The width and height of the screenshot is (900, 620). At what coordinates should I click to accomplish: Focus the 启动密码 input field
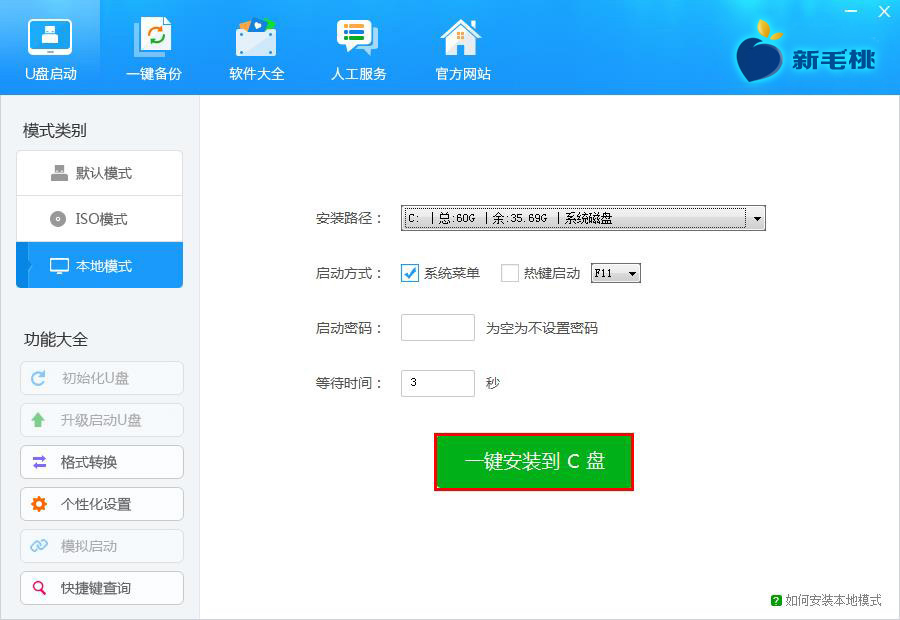438,328
